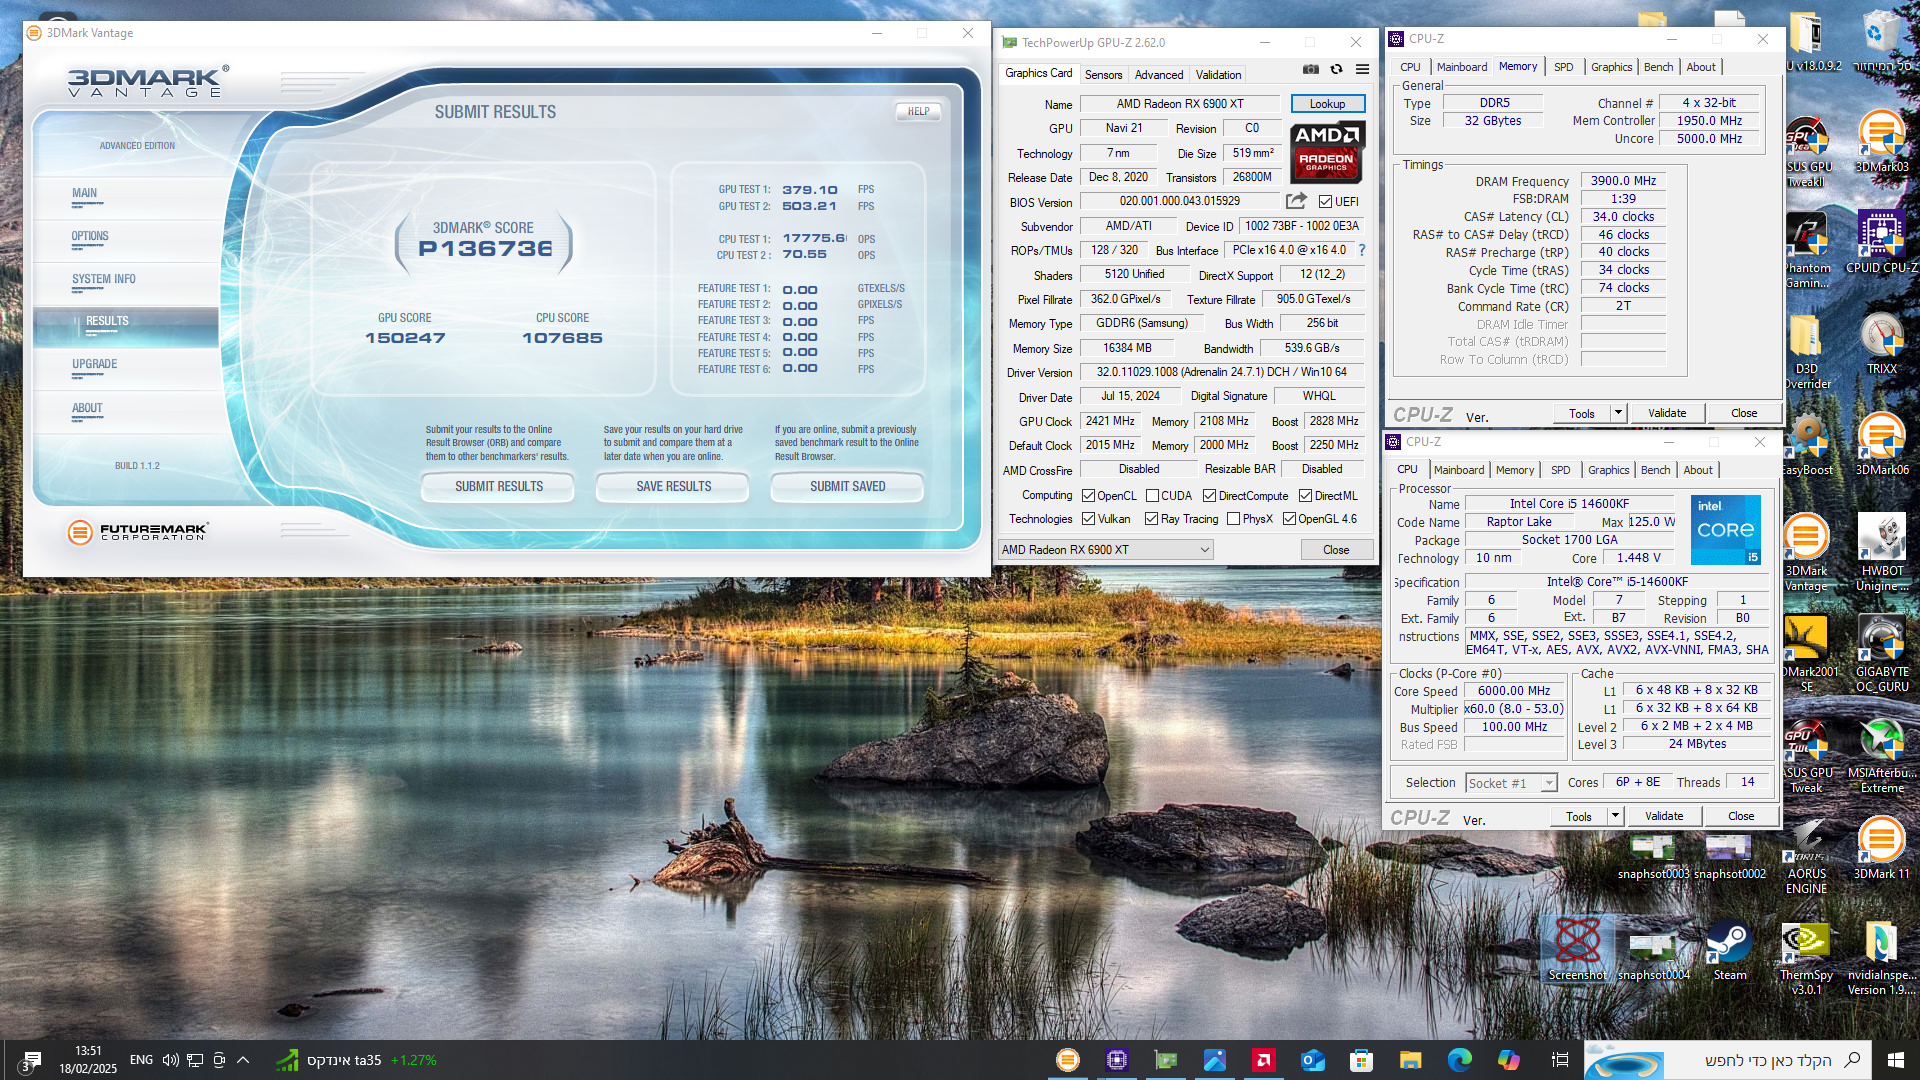Click Close button in GPU-Z window

[1336, 550]
